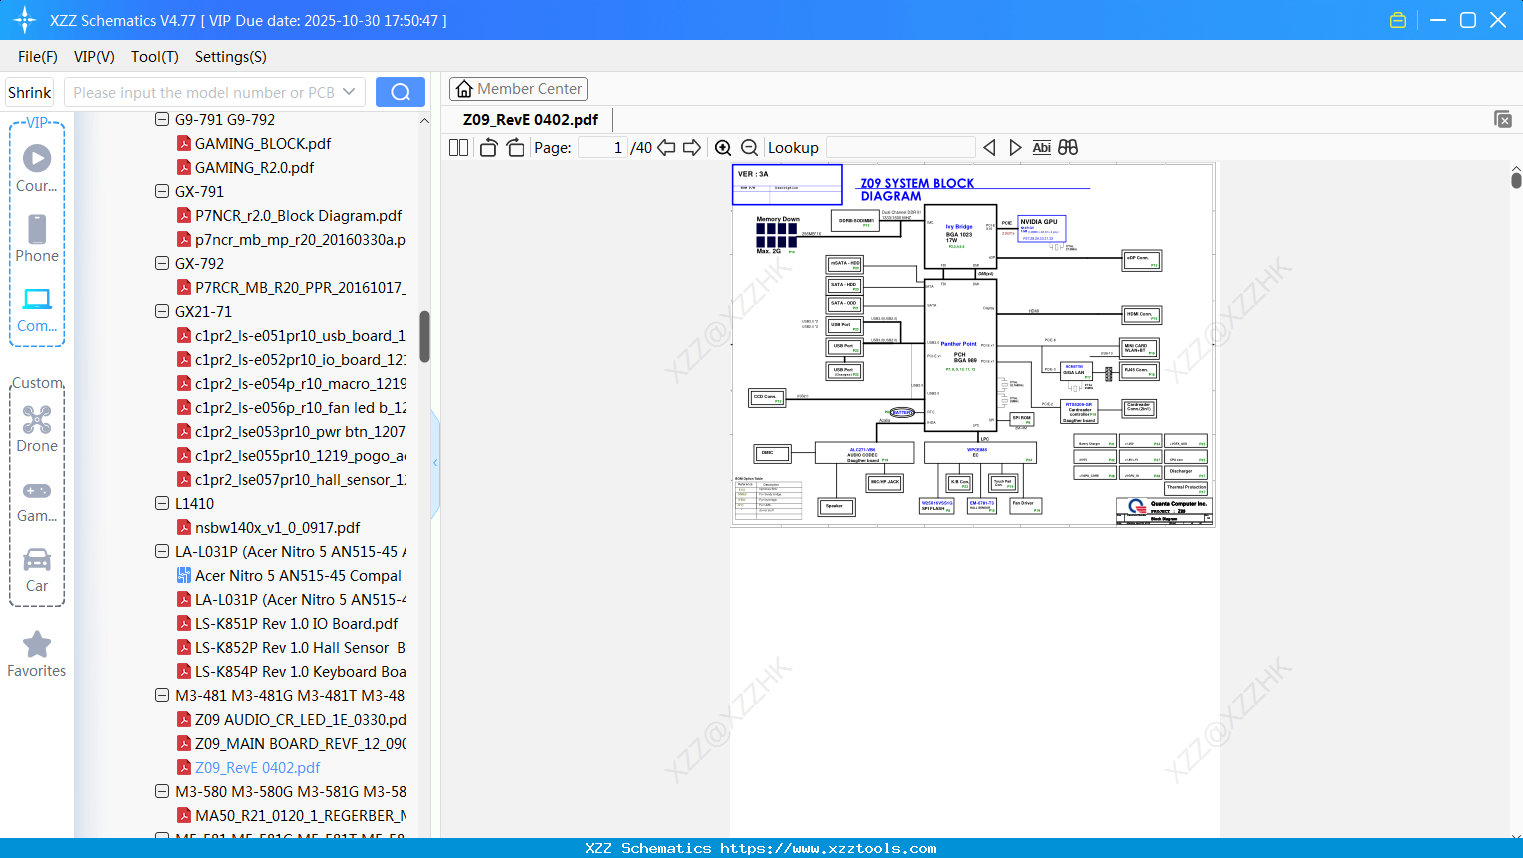Click the file tree scroll-up arrow
This screenshot has width=1523, height=858.
tap(424, 120)
